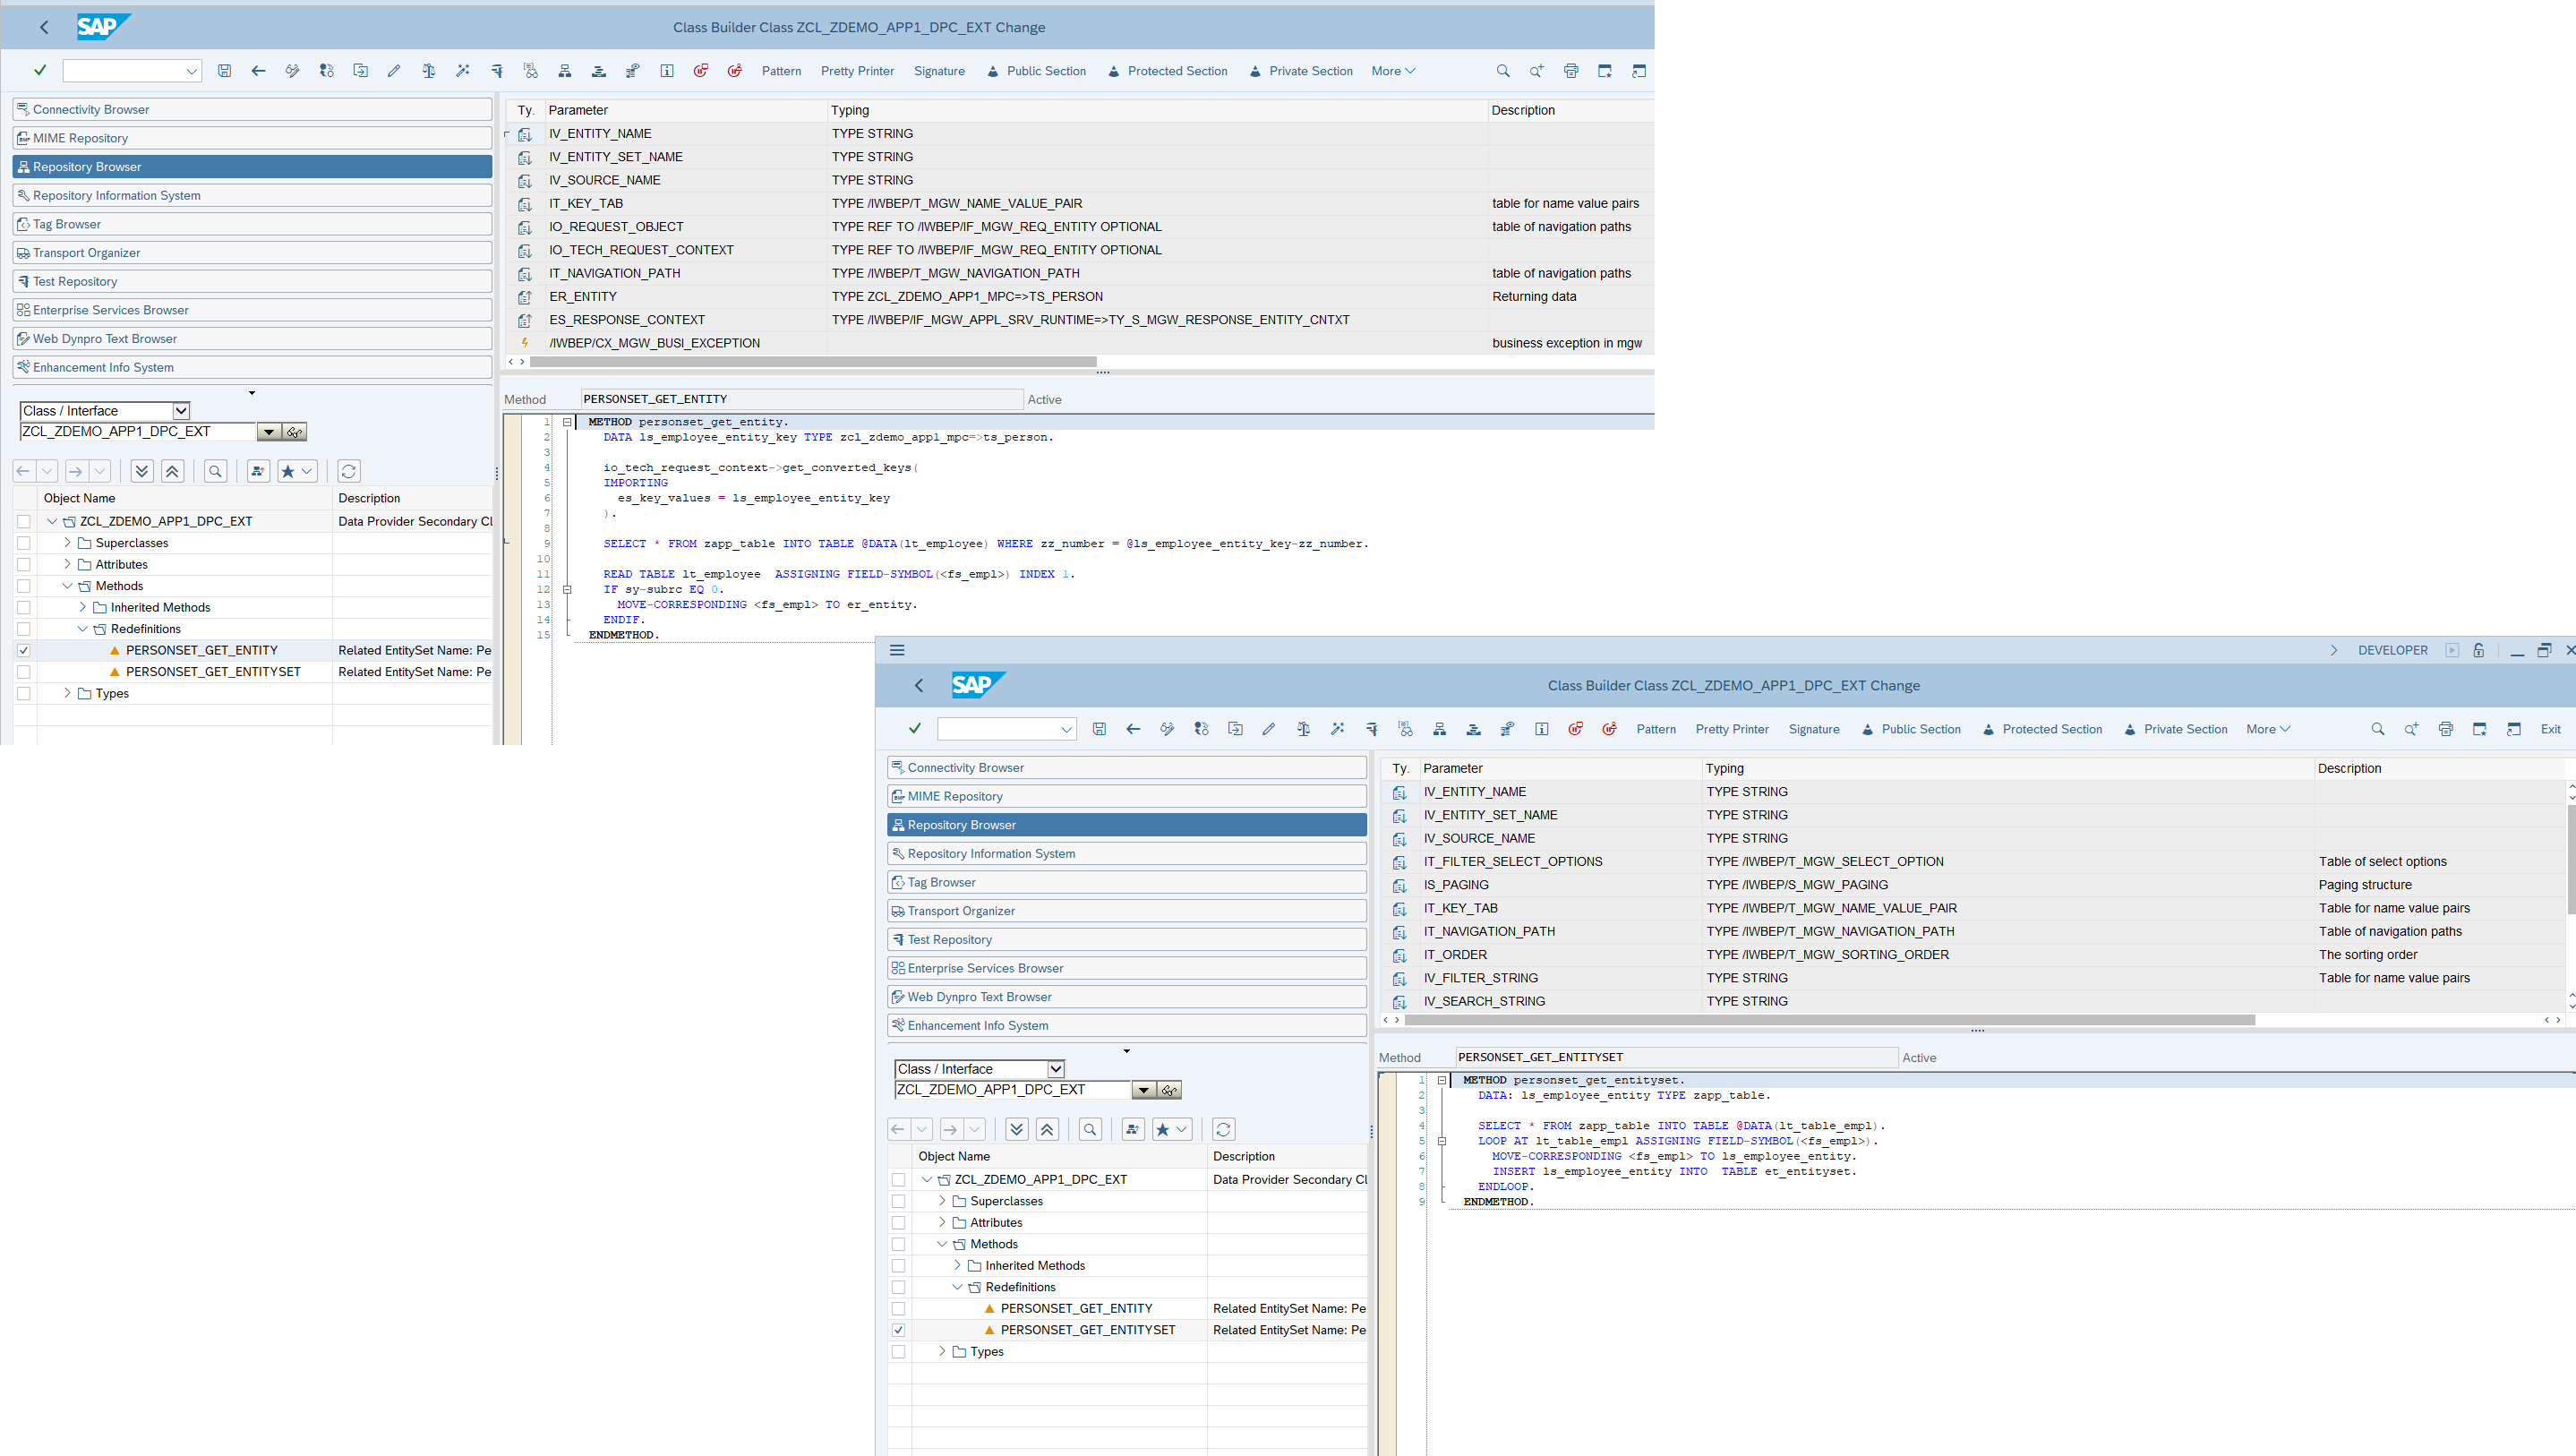Click the search icon above back window object tree
The height and width of the screenshot is (1456, 2576).
215,471
